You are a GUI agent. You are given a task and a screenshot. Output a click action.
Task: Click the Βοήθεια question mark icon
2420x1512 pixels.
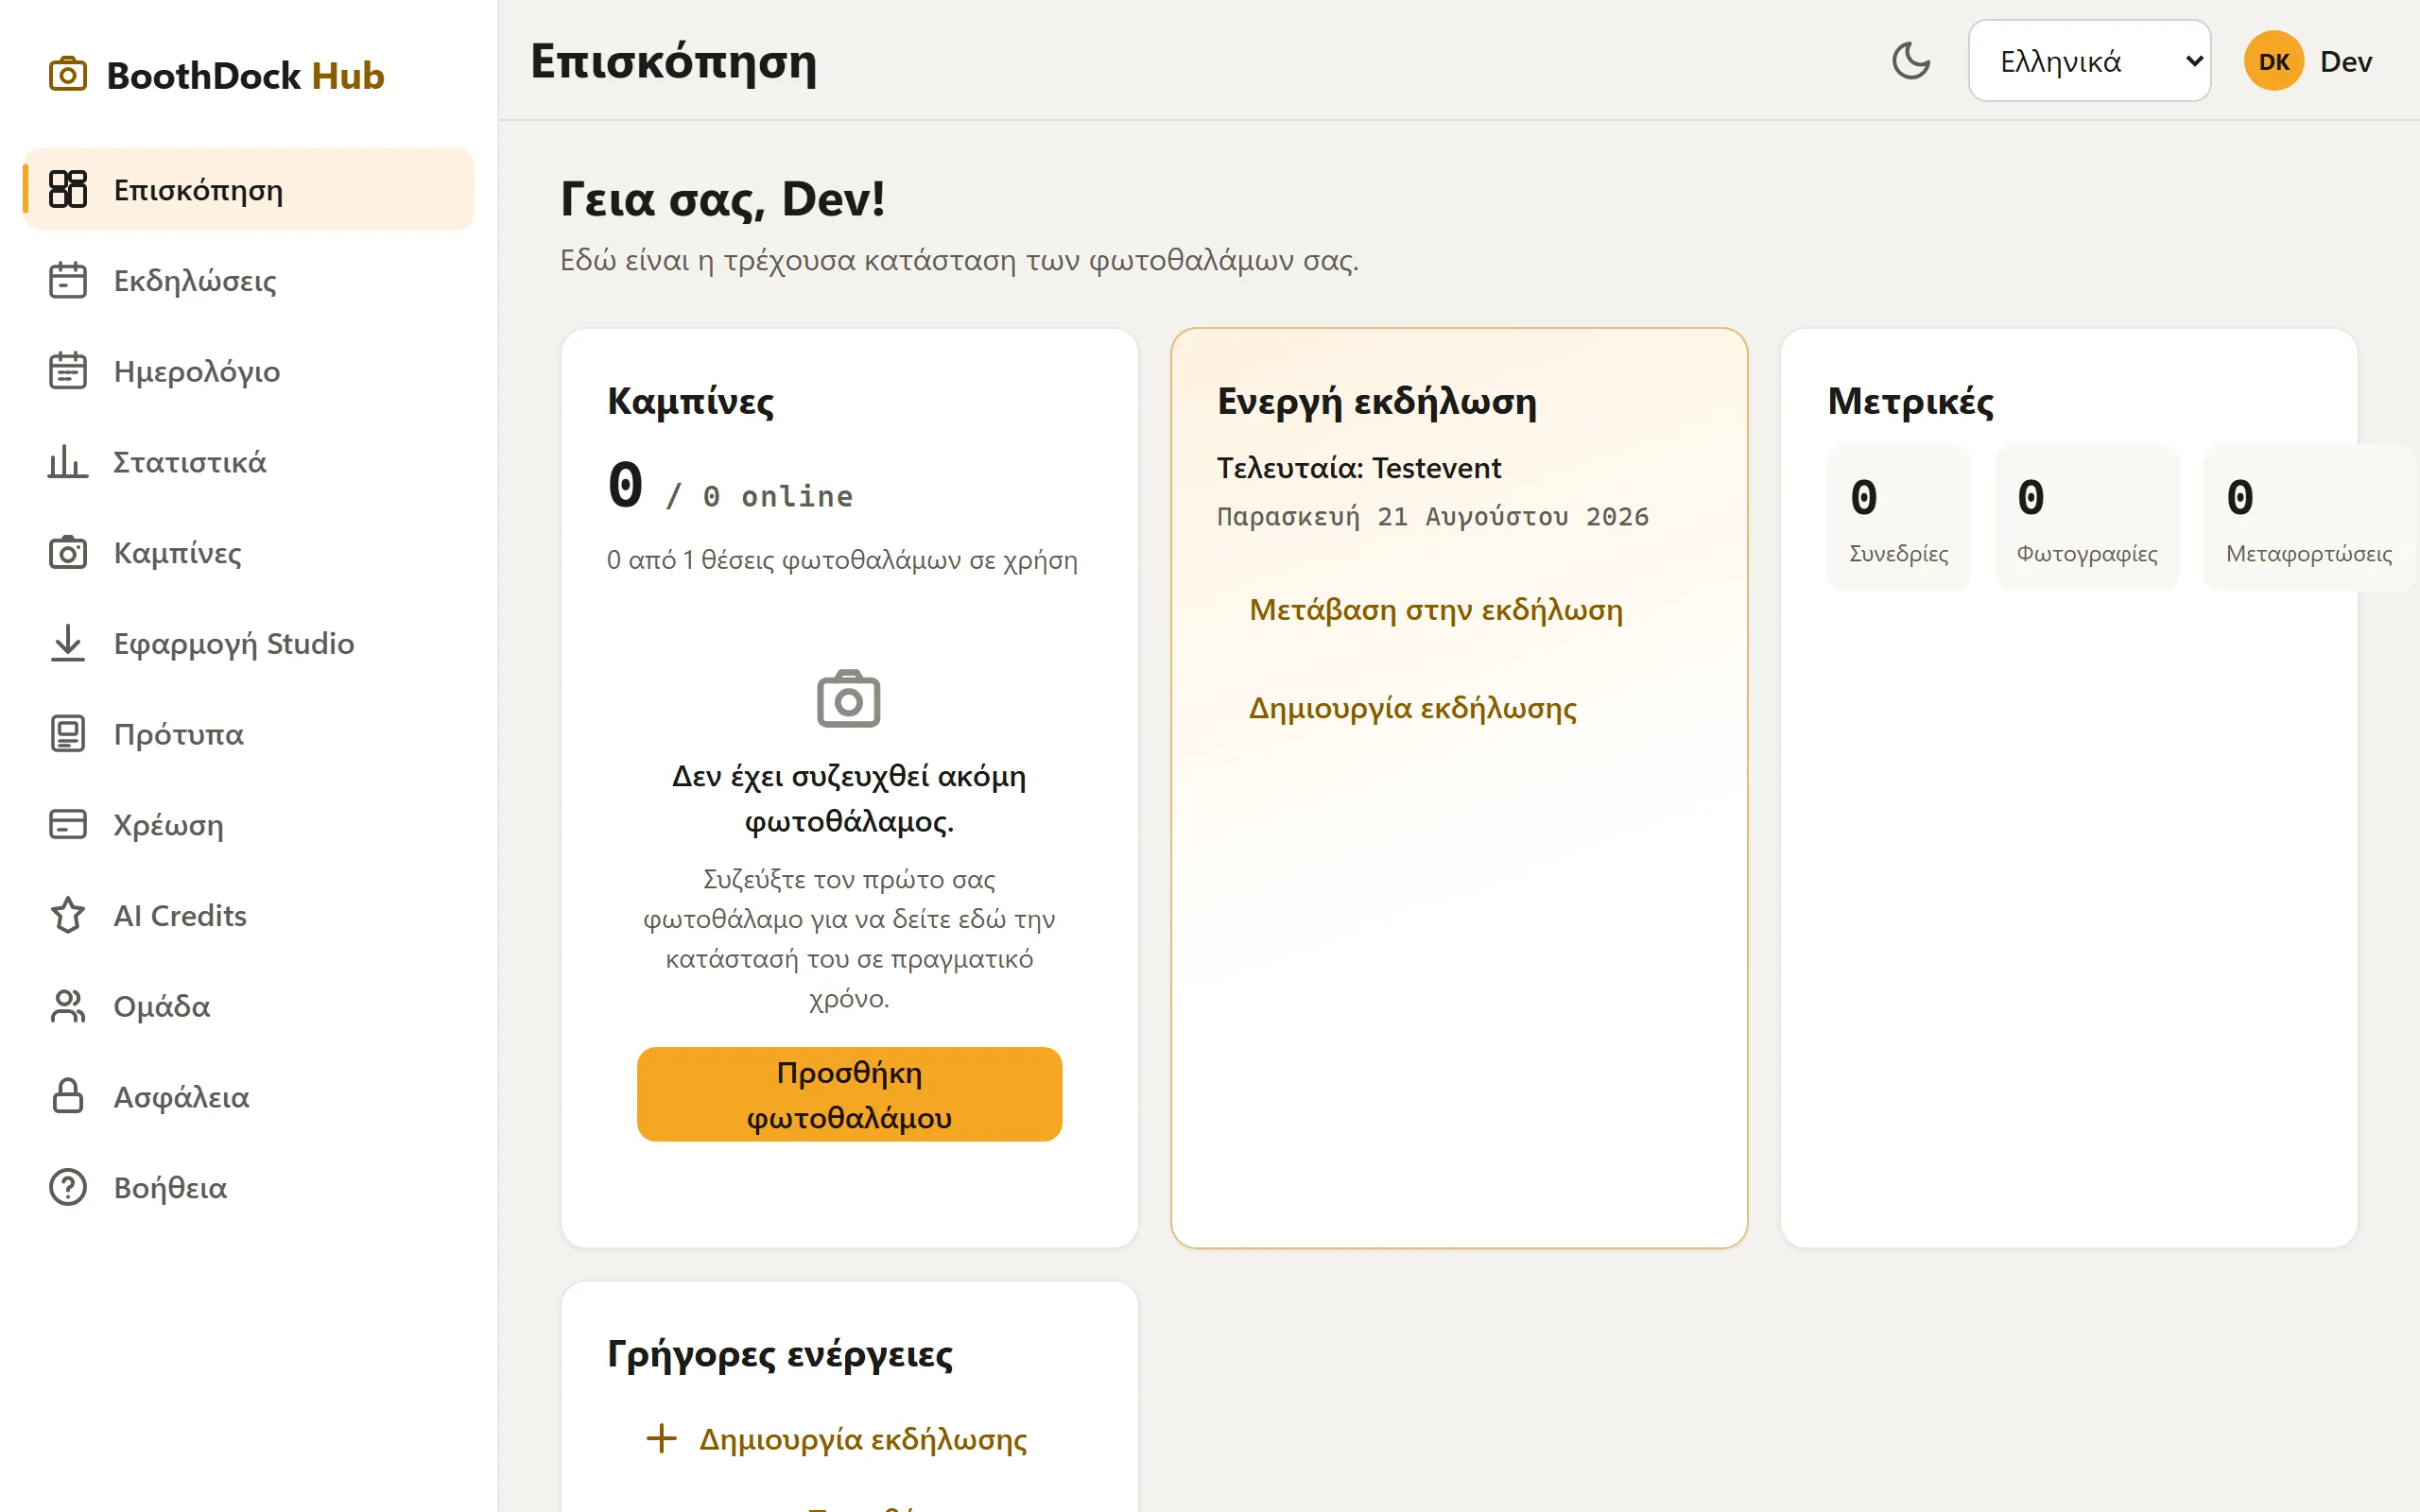(68, 1187)
